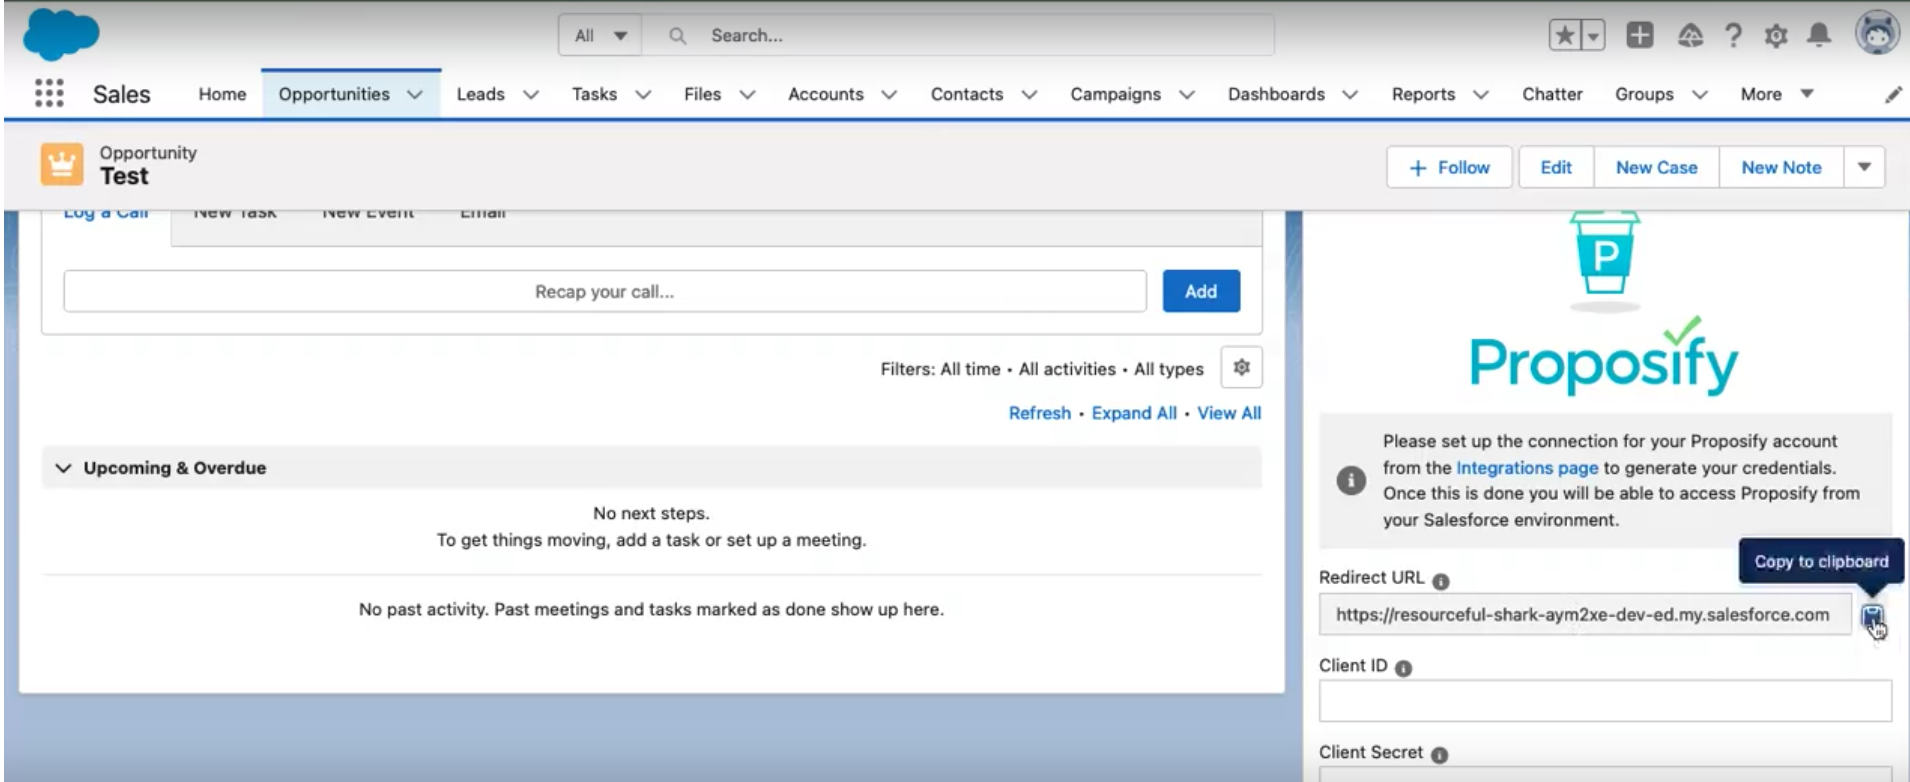
Task: Collapse the Upcoming & Overdue section
Action: [x=64, y=468]
